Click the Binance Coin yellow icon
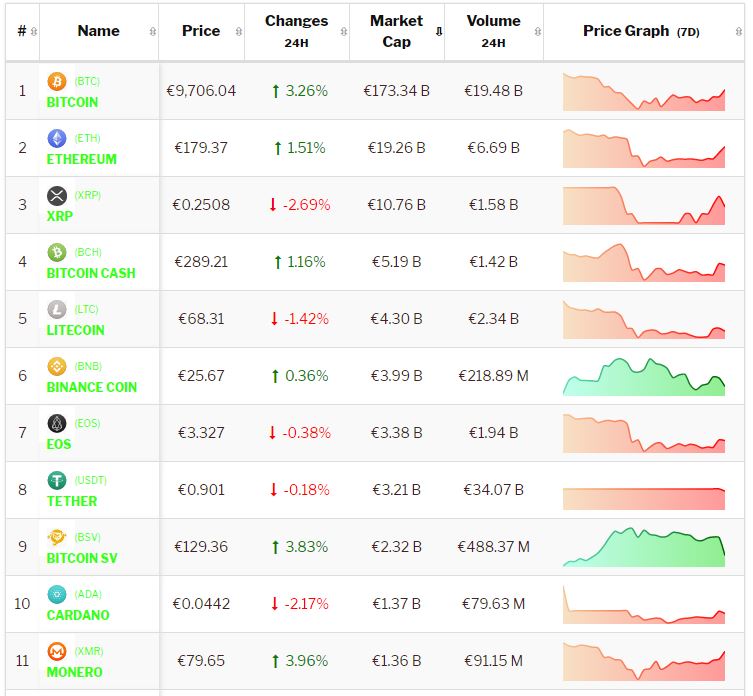 tap(57, 366)
